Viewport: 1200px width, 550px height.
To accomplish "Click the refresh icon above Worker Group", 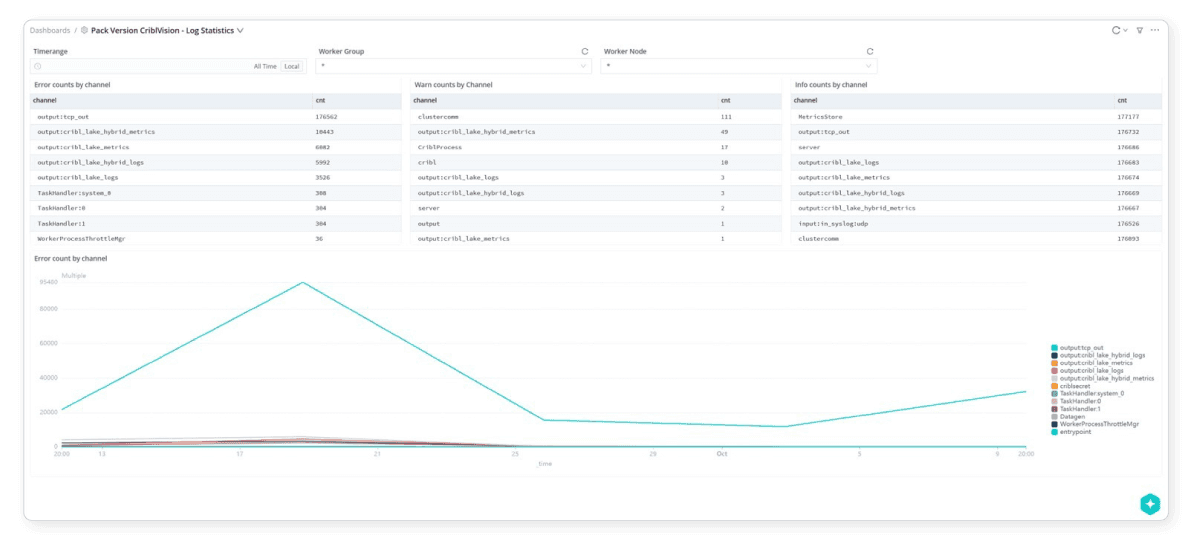I will coord(585,51).
